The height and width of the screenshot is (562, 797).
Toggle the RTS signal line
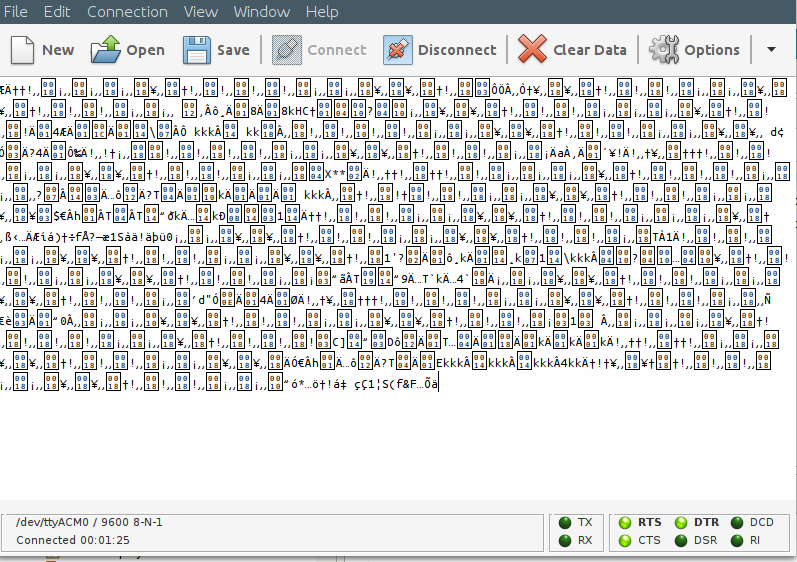pyautogui.click(x=625, y=522)
